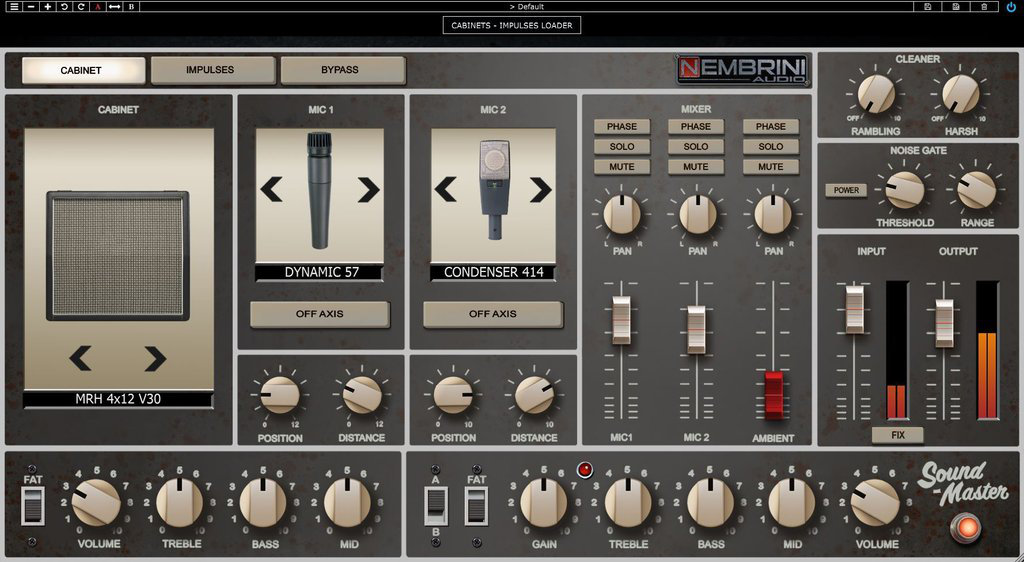Viewport: 1024px width, 562px height.
Task: Click the Sound Master logo
Action: pyautogui.click(x=961, y=483)
